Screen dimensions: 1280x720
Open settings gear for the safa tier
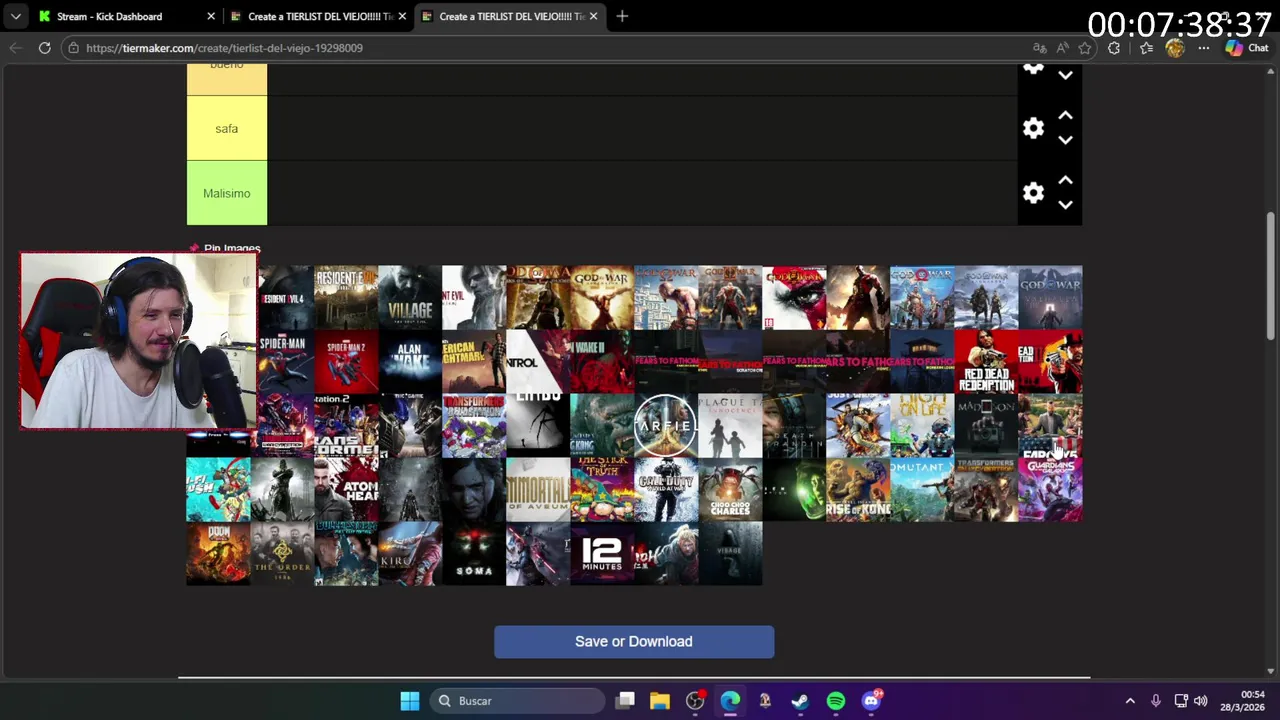tap(1033, 128)
